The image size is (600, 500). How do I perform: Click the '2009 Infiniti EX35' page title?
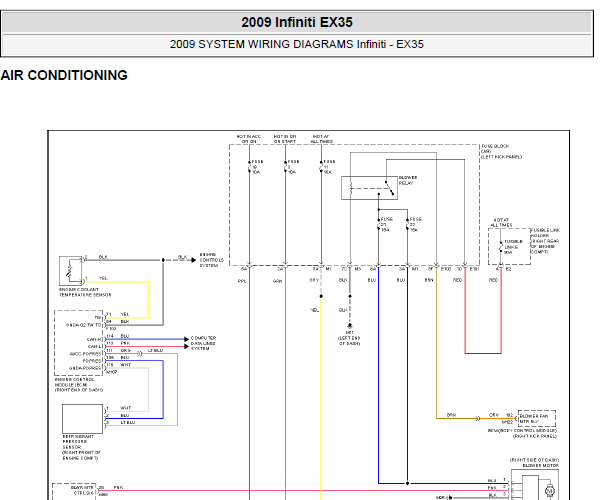coord(297,22)
